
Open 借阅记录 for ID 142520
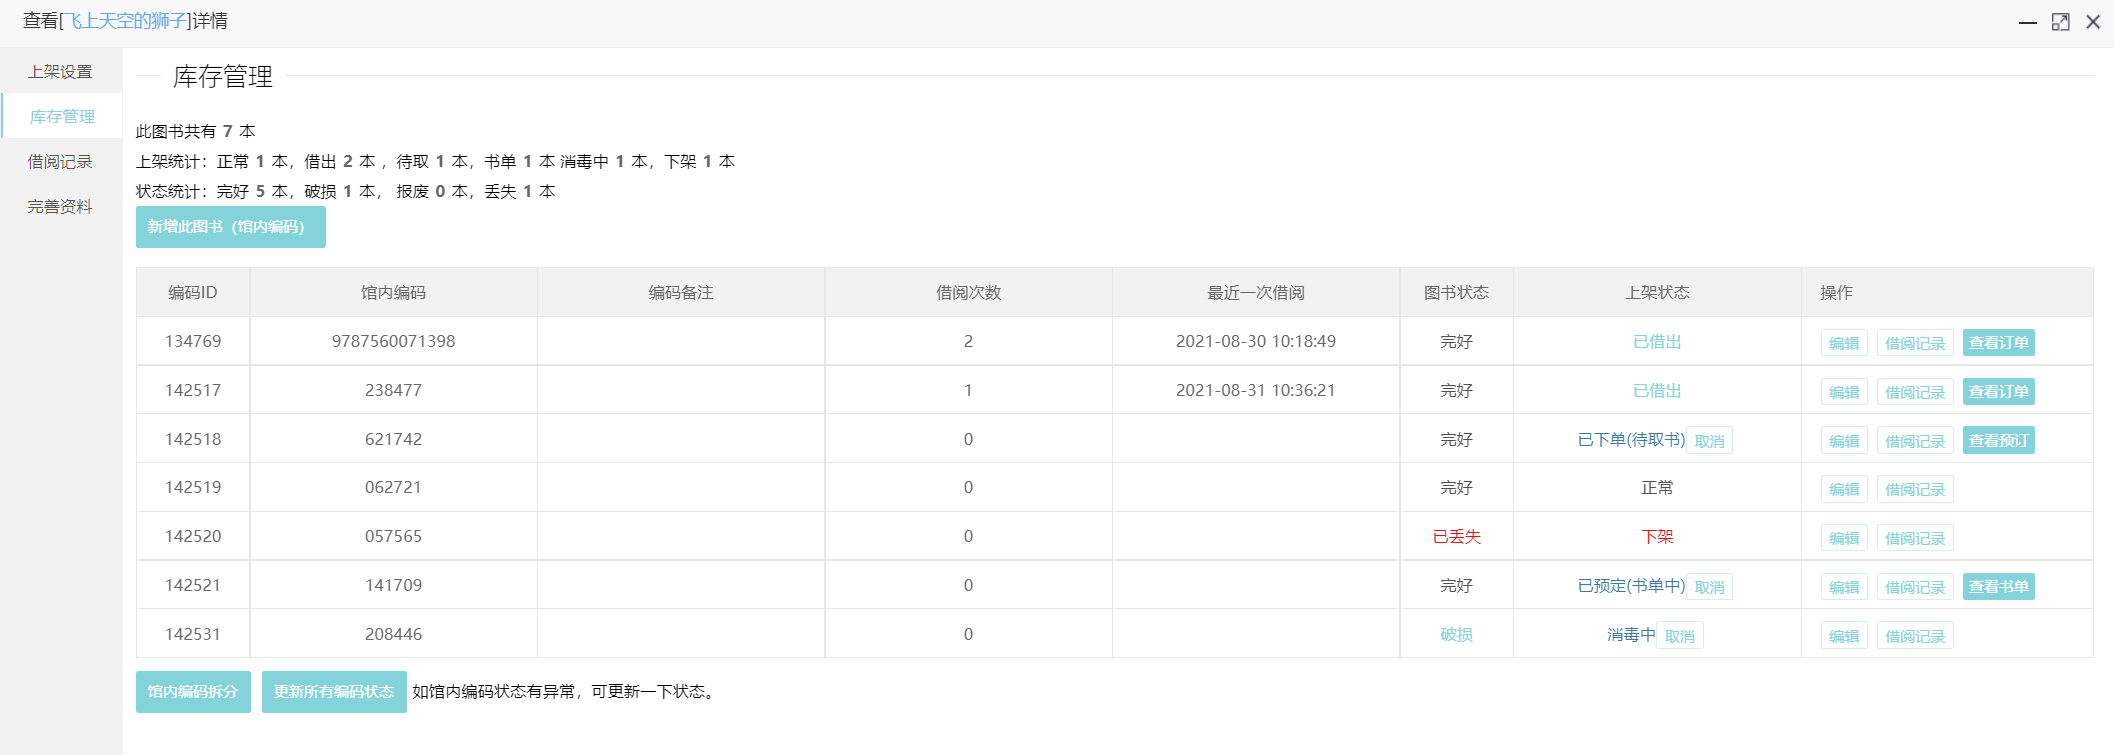[1915, 538]
